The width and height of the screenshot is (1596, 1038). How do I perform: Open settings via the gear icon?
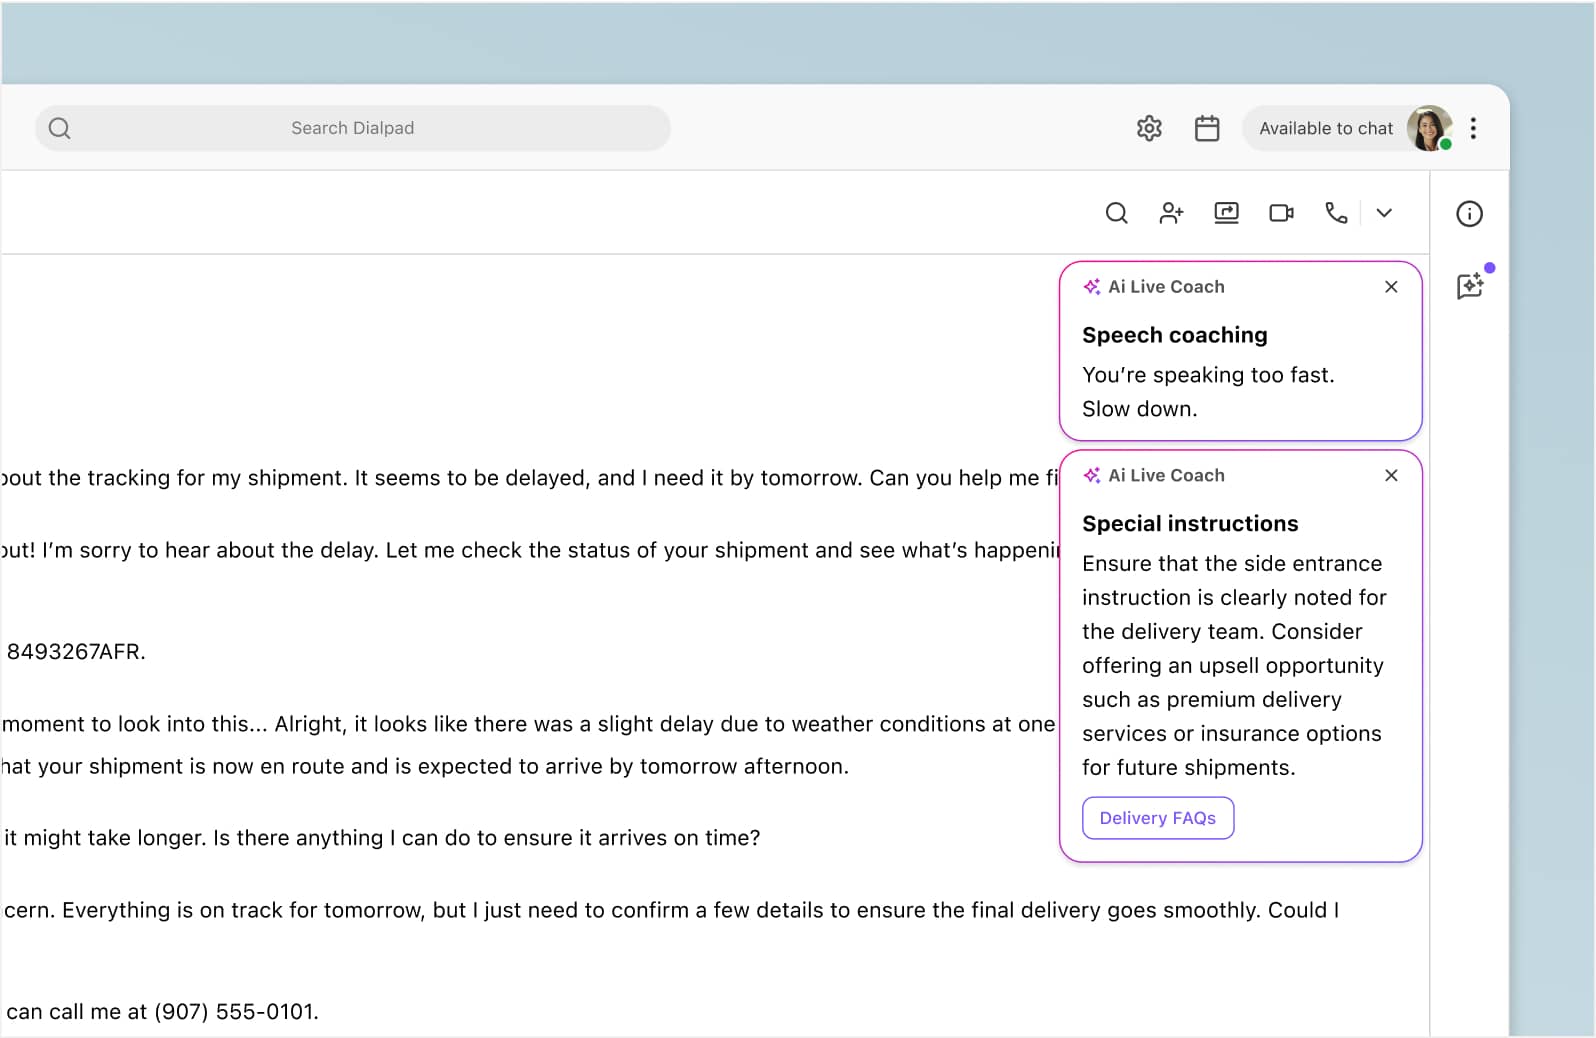click(x=1149, y=129)
